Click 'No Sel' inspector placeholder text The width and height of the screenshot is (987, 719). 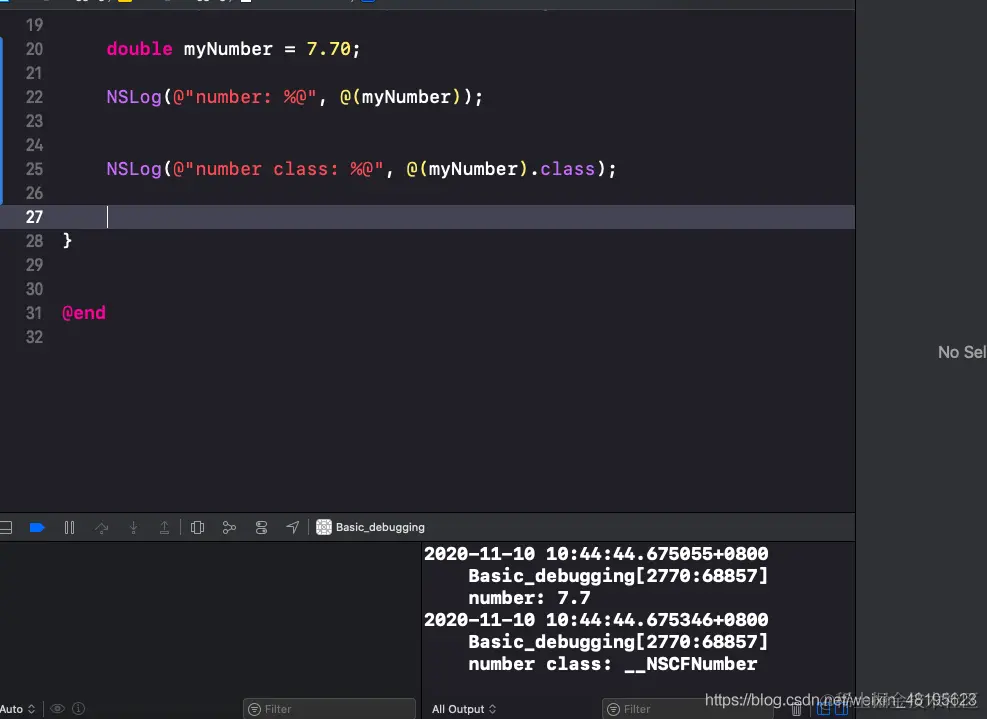tap(962, 352)
